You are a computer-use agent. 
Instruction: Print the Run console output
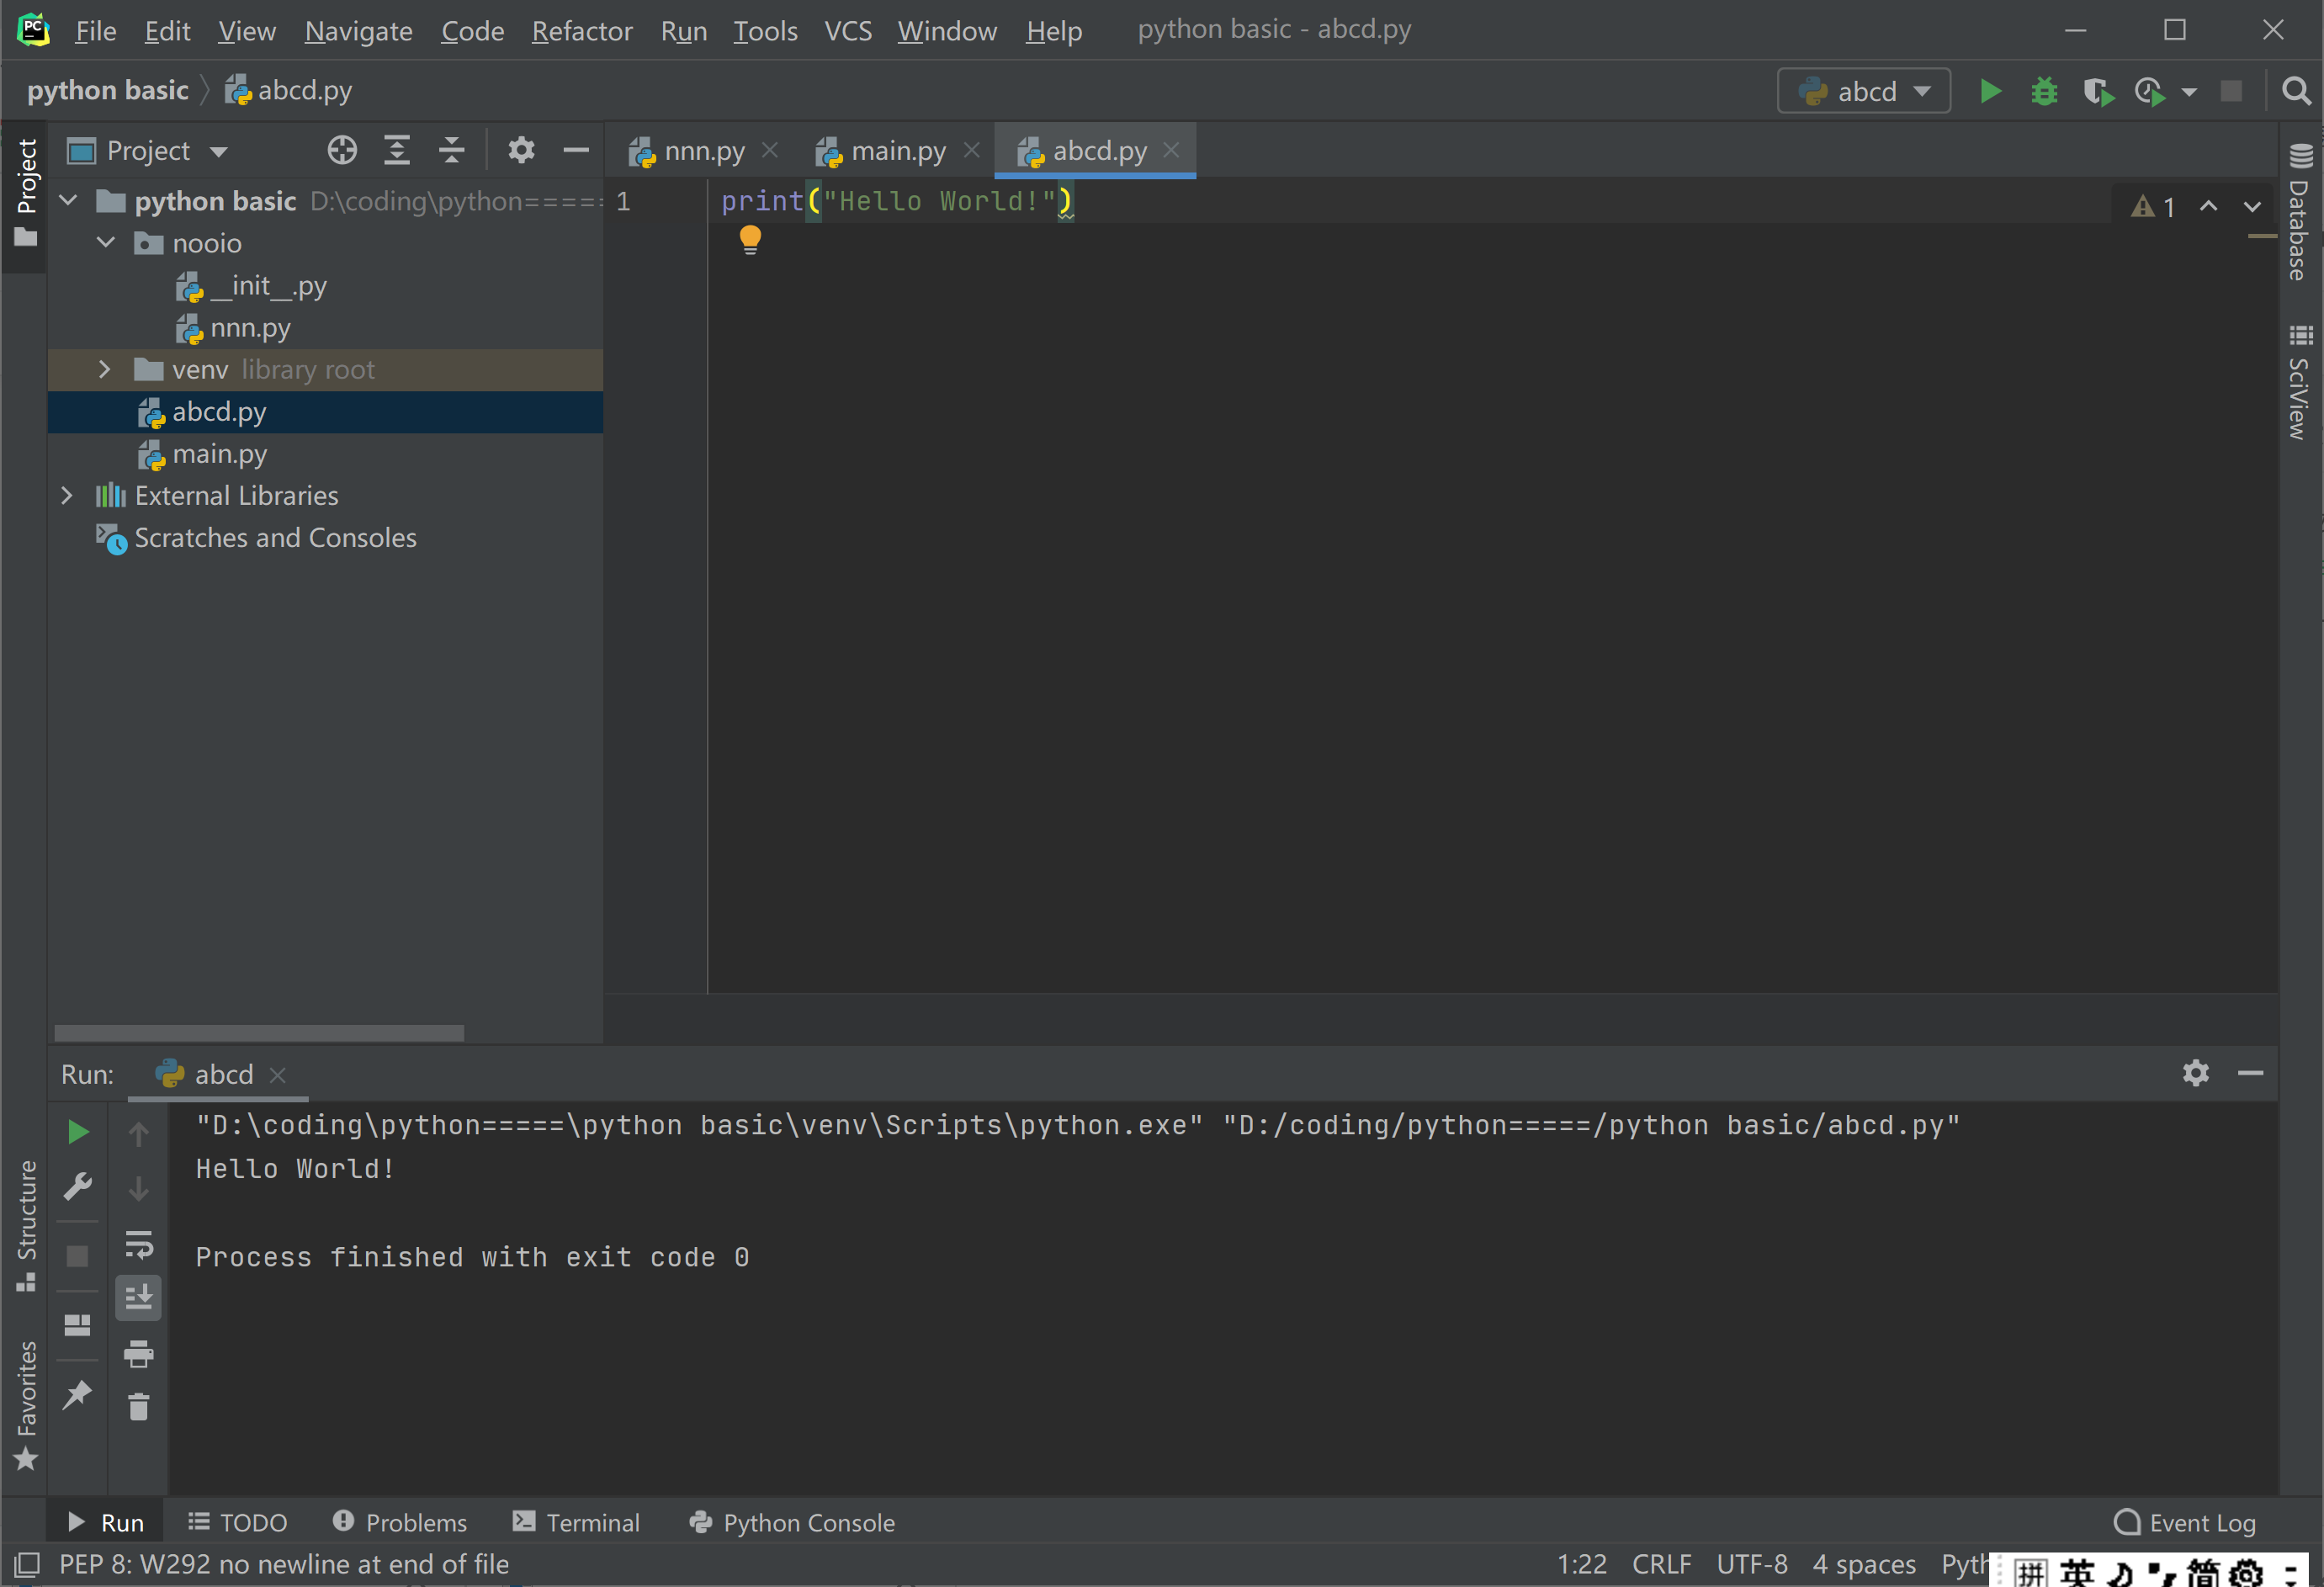coord(139,1354)
